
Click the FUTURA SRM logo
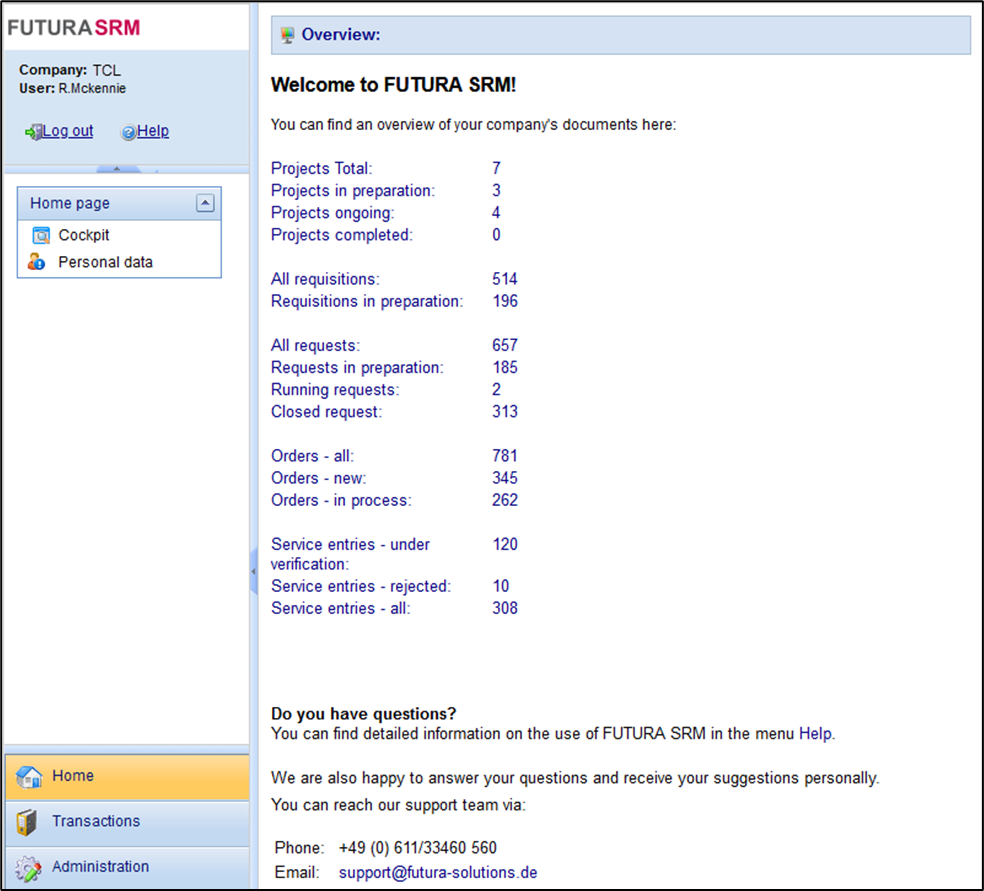74,28
